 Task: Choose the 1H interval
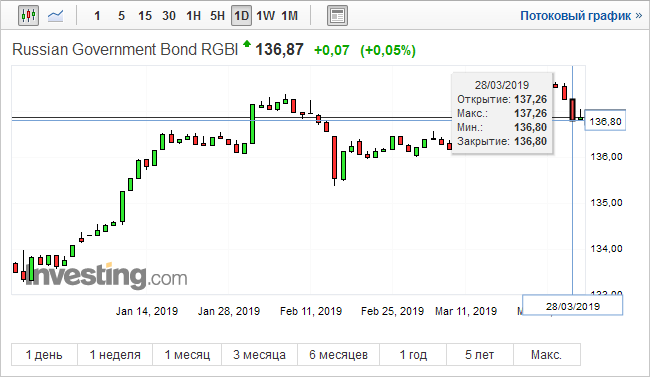193,16
